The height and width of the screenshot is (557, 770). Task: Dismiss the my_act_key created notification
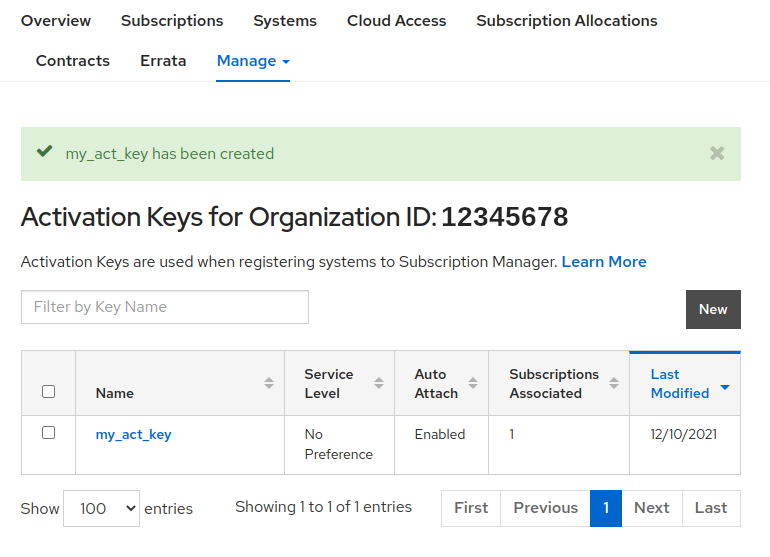coord(717,153)
